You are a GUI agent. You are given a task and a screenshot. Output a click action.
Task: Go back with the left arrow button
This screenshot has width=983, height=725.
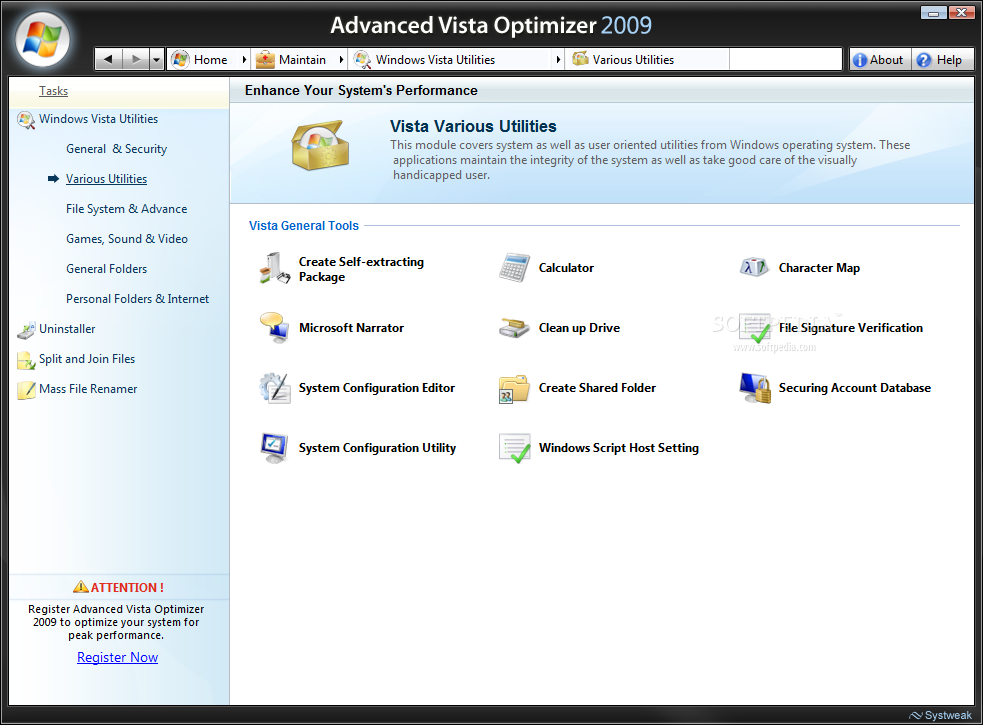click(x=108, y=60)
